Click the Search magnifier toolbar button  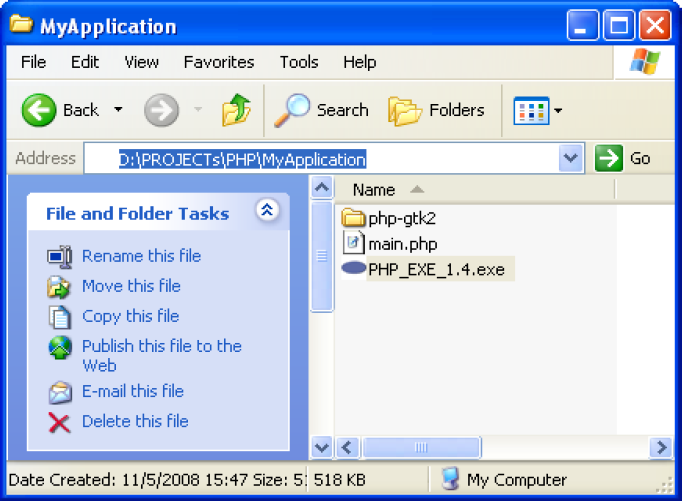point(321,110)
